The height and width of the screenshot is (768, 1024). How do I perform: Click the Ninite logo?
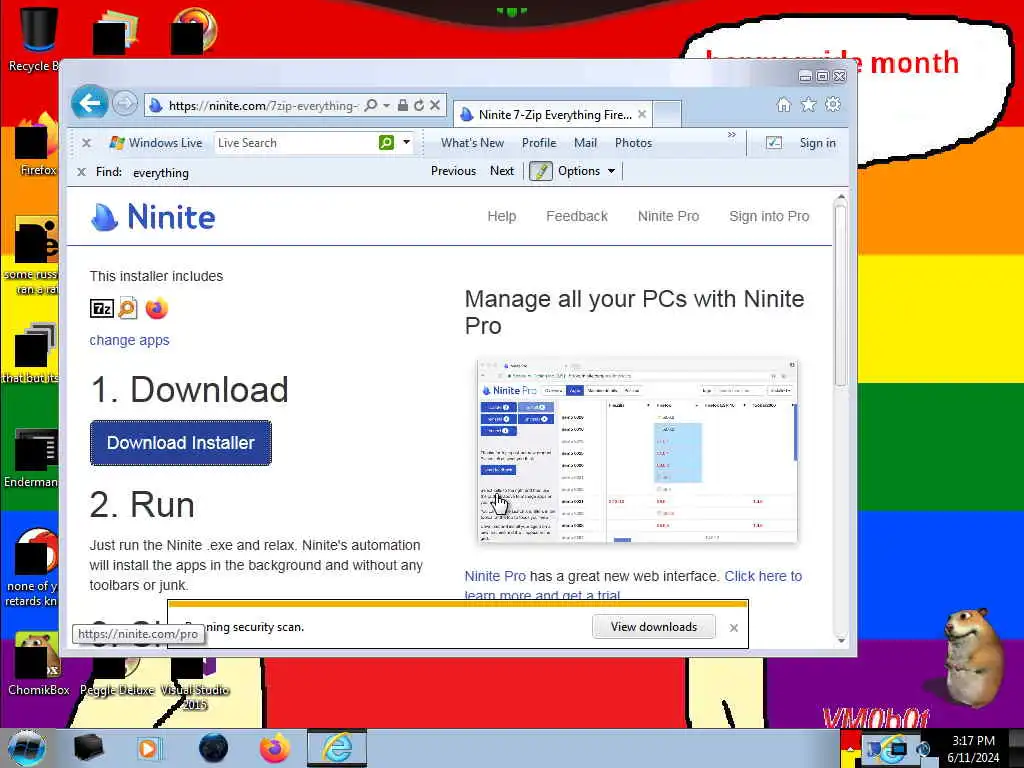click(153, 217)
